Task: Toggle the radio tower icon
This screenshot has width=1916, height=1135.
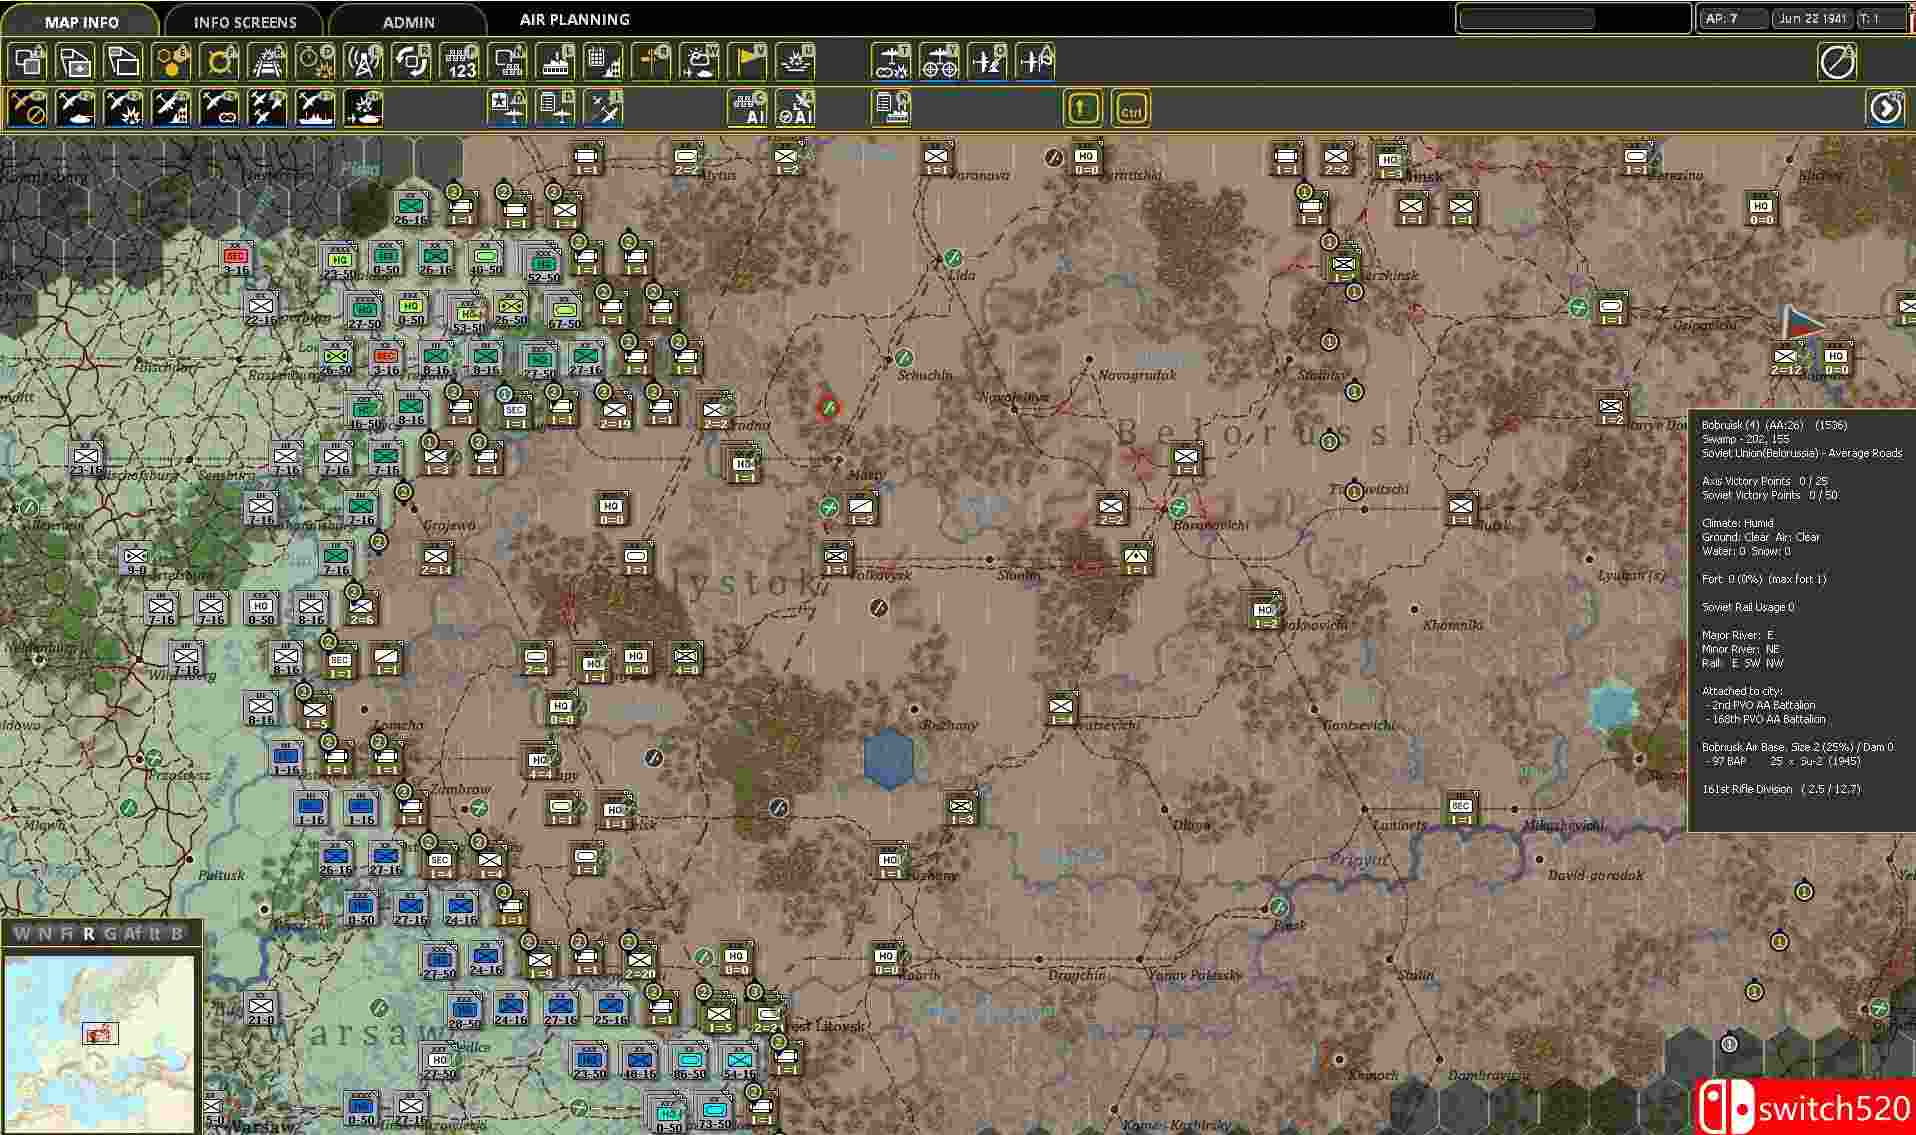Action: [x=364, y=62]
